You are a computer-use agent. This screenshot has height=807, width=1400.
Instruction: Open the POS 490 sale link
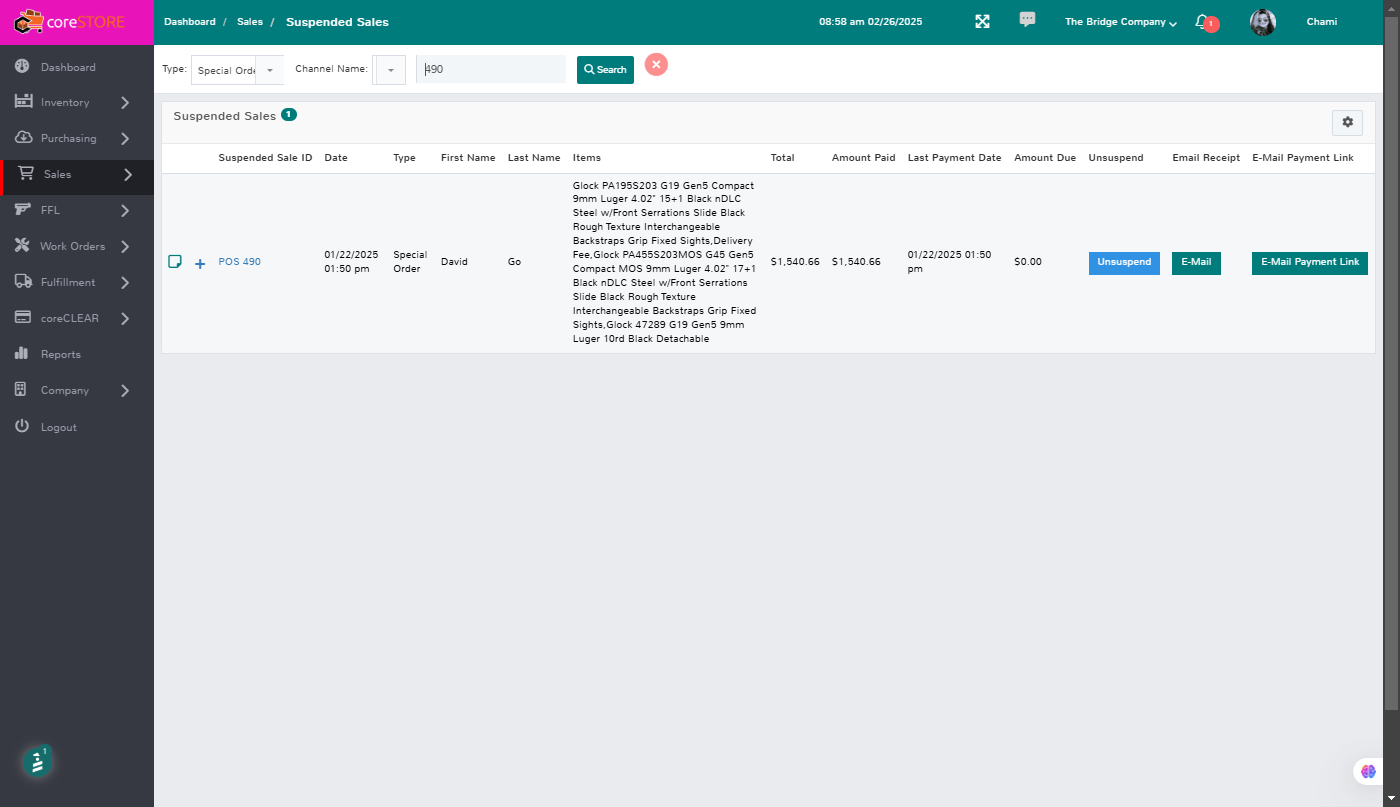tap(240, 262)
